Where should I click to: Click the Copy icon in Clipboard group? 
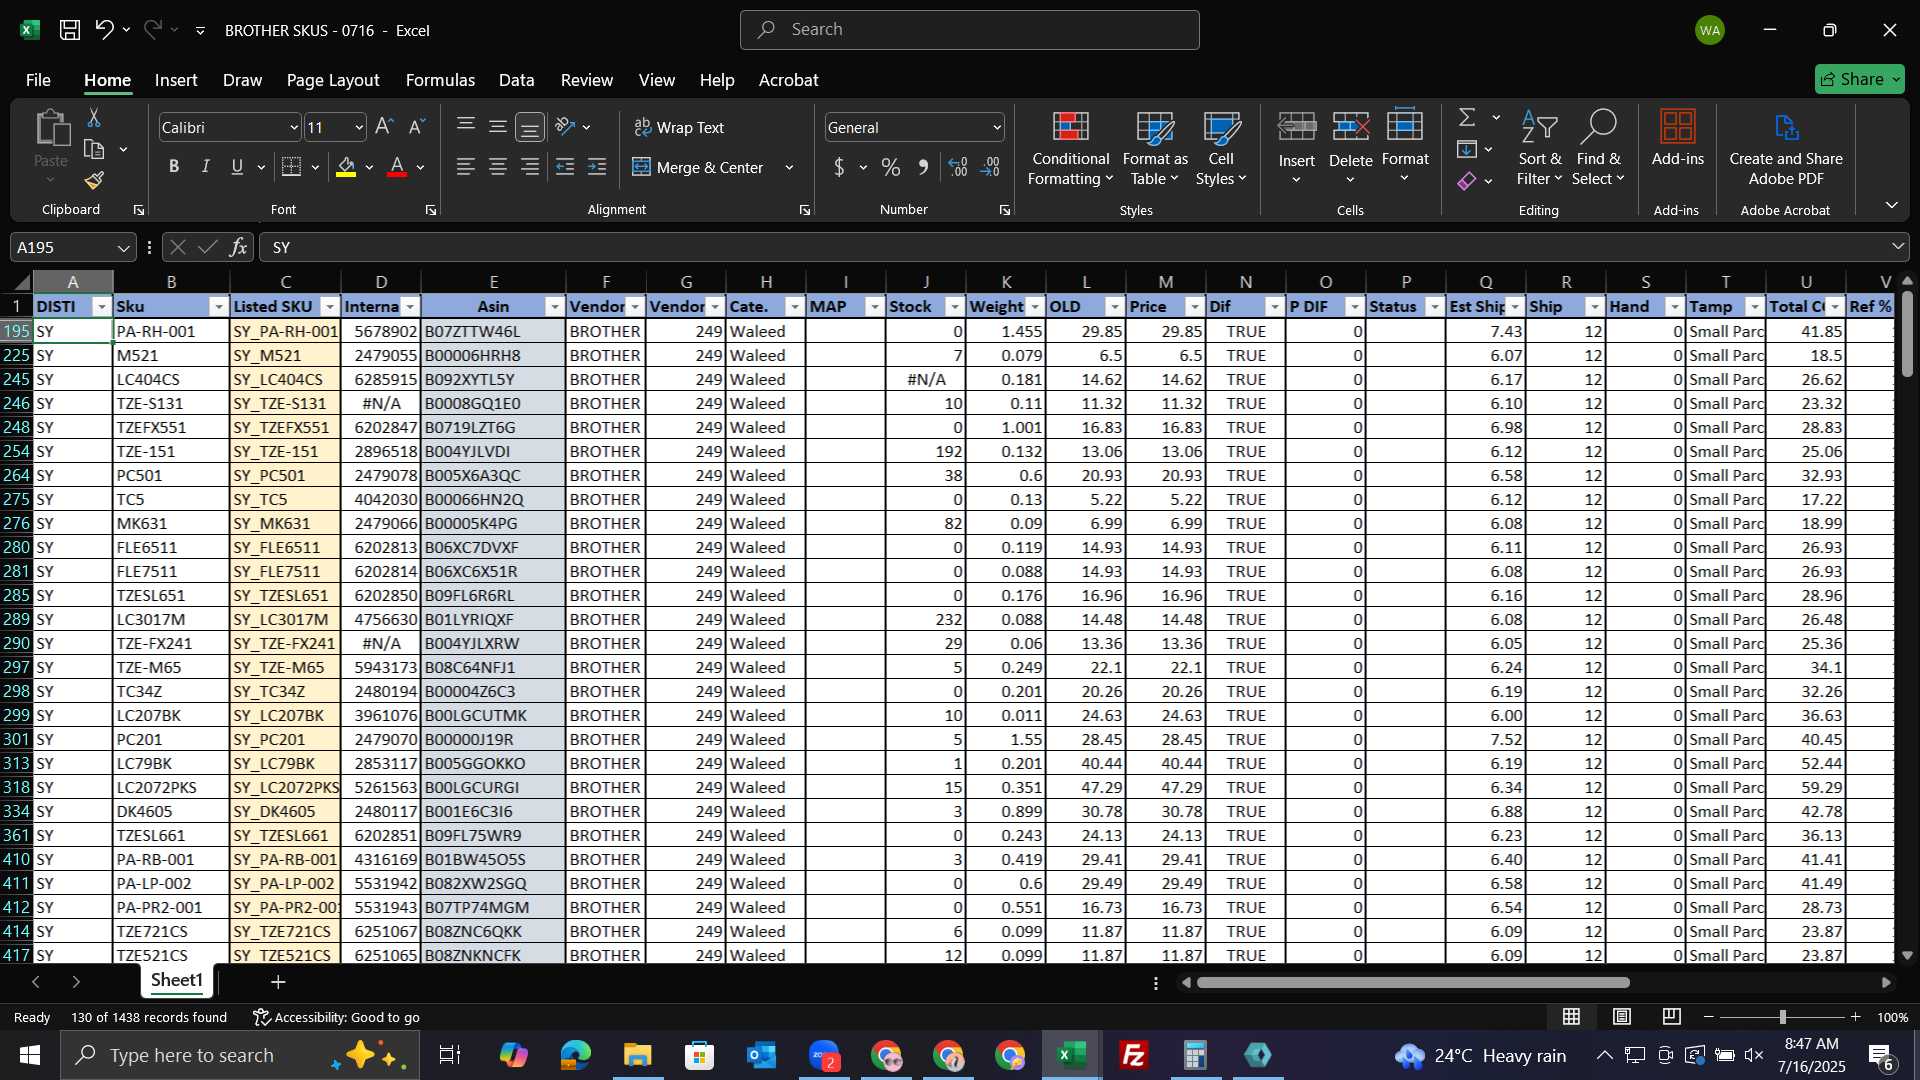pos(94,150)
